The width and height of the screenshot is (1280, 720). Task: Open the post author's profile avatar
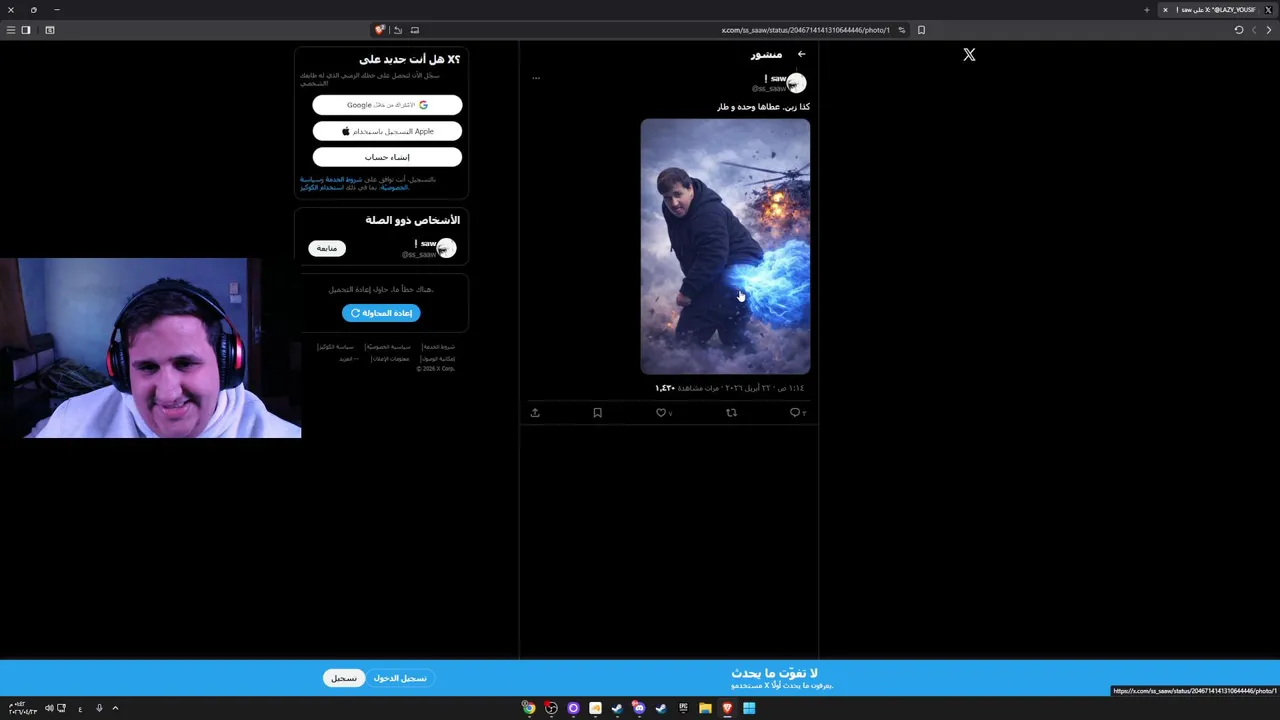tap(796, 83)
